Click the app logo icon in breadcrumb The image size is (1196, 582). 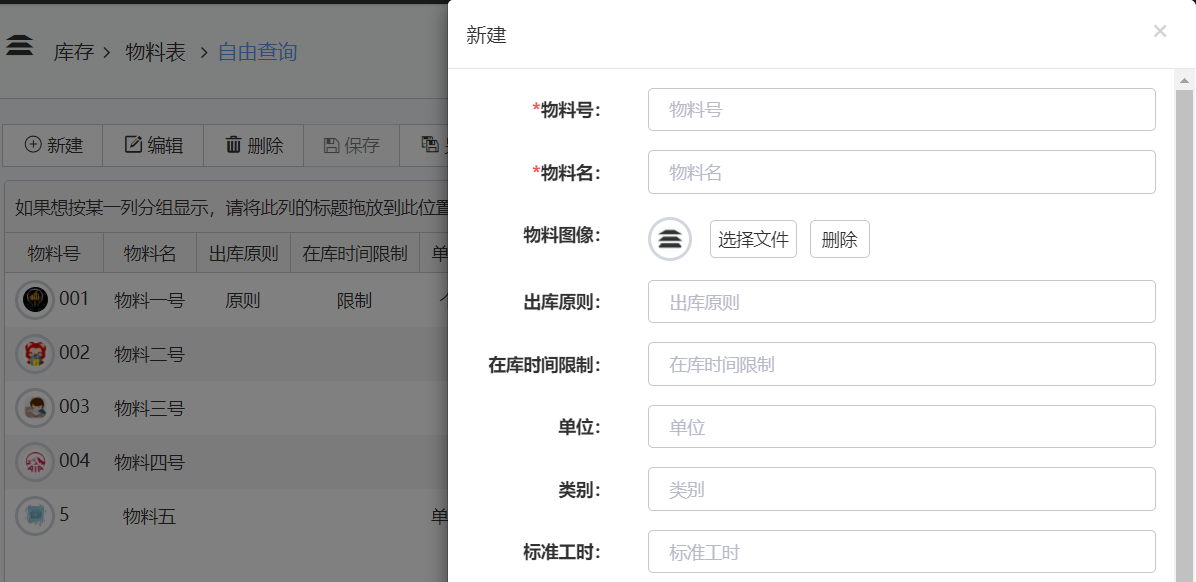[x=20, y=47]
